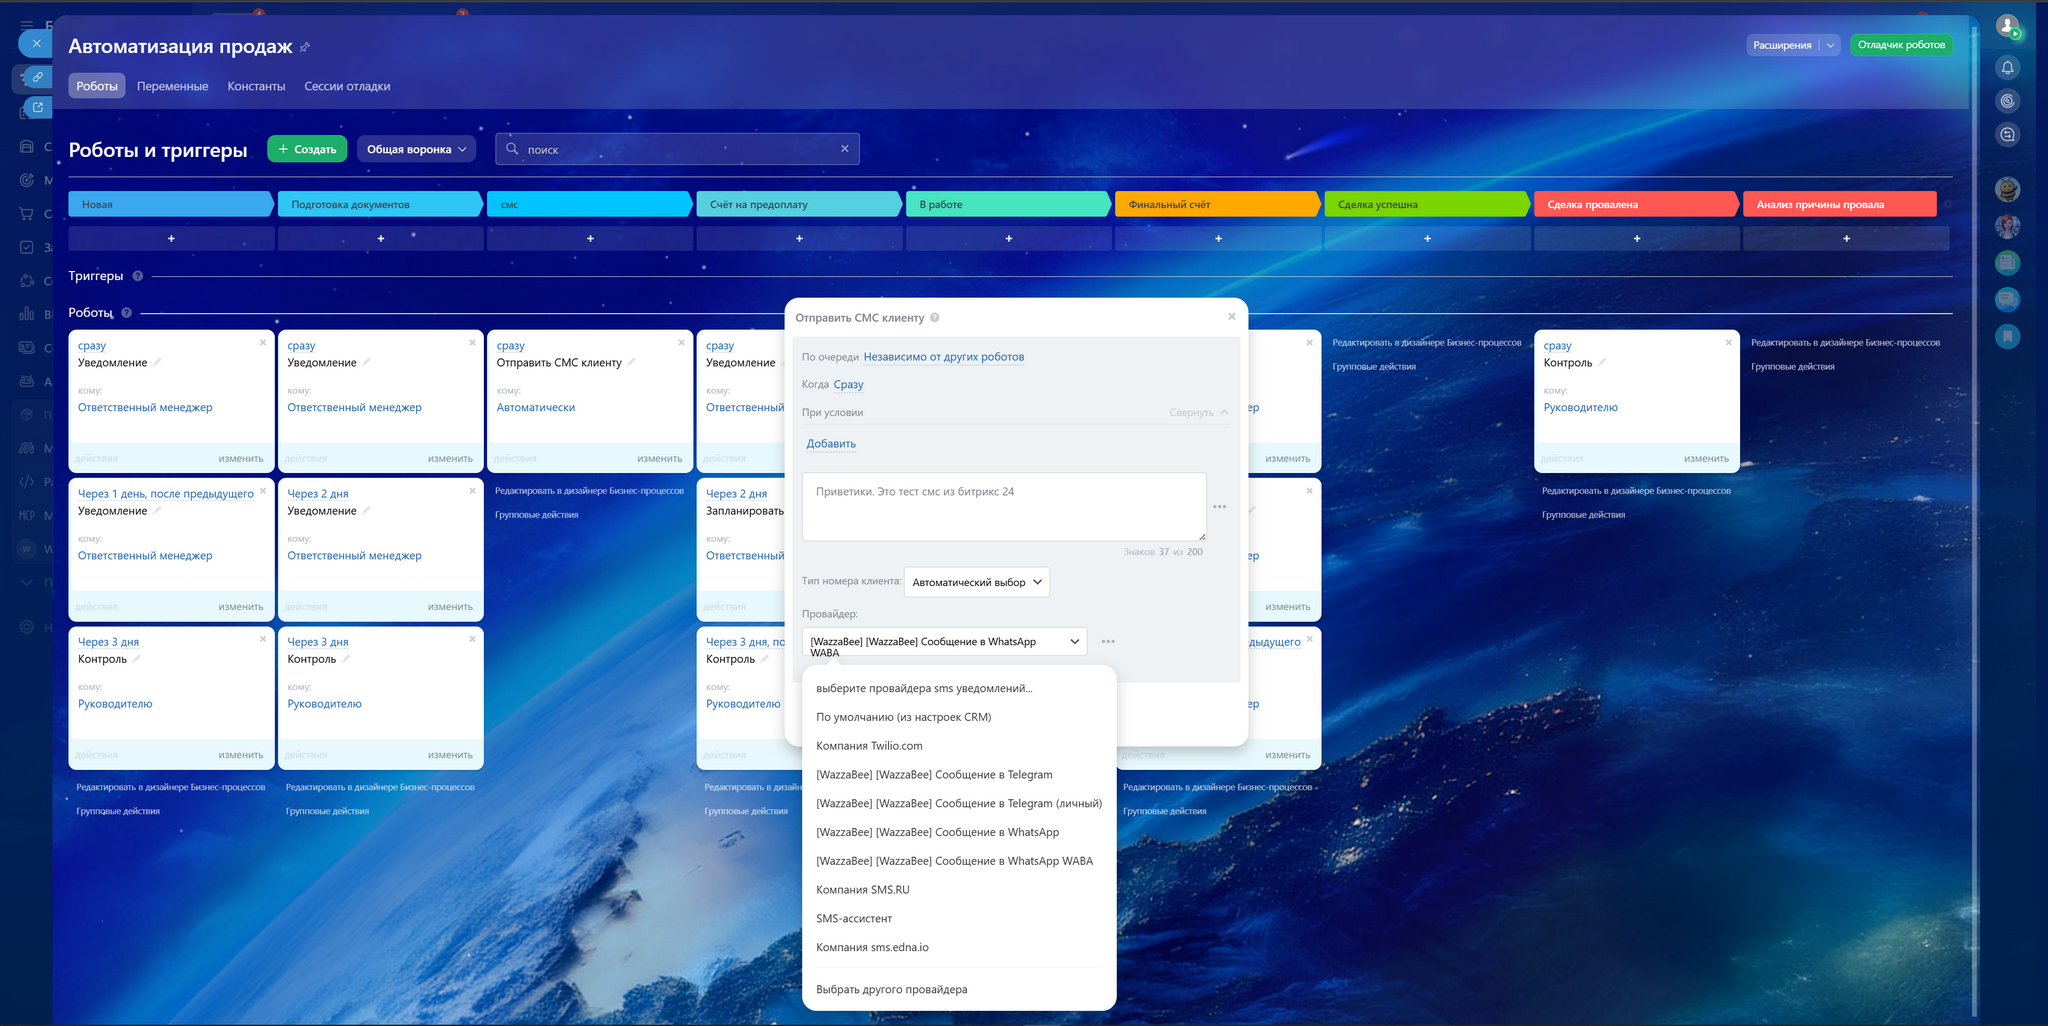Add robot under Анализ причины провала stage with plus
This screenshot has width=2048, height=1026.
pos(1846,239)
